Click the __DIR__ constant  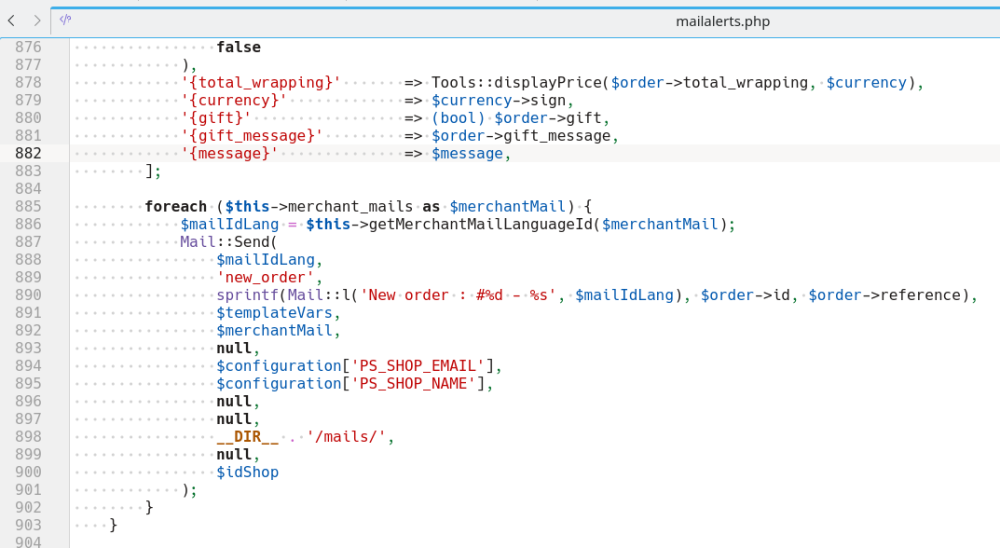tap(246, 437)
